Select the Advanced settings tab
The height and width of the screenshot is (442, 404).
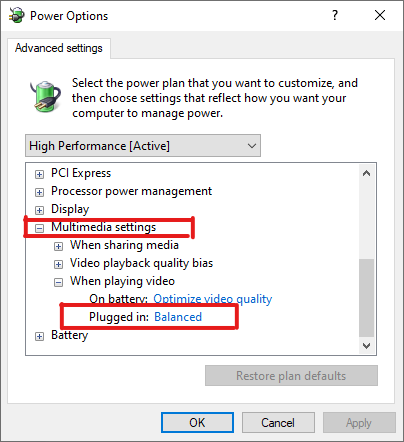pos(59,48)
